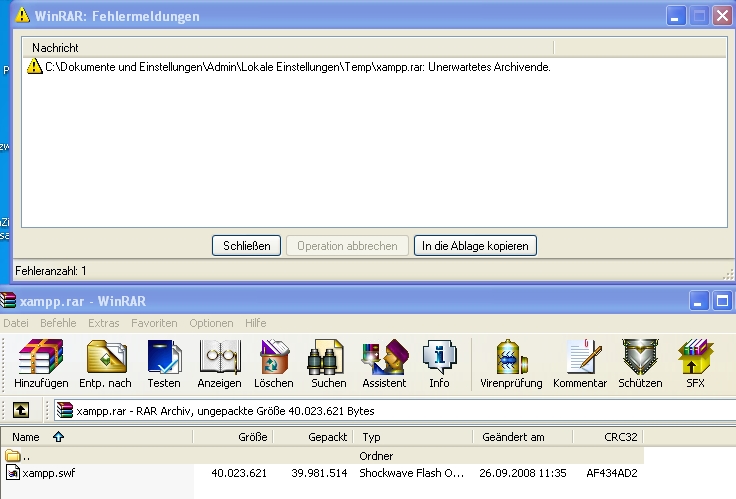Click the Löschen delete icon
This screenshot has width=736, height=499.
point(274,363)
